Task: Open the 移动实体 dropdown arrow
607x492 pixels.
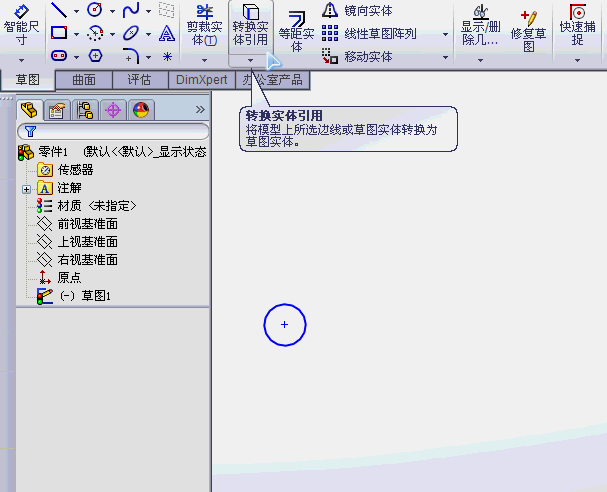Action: point(446,58)
